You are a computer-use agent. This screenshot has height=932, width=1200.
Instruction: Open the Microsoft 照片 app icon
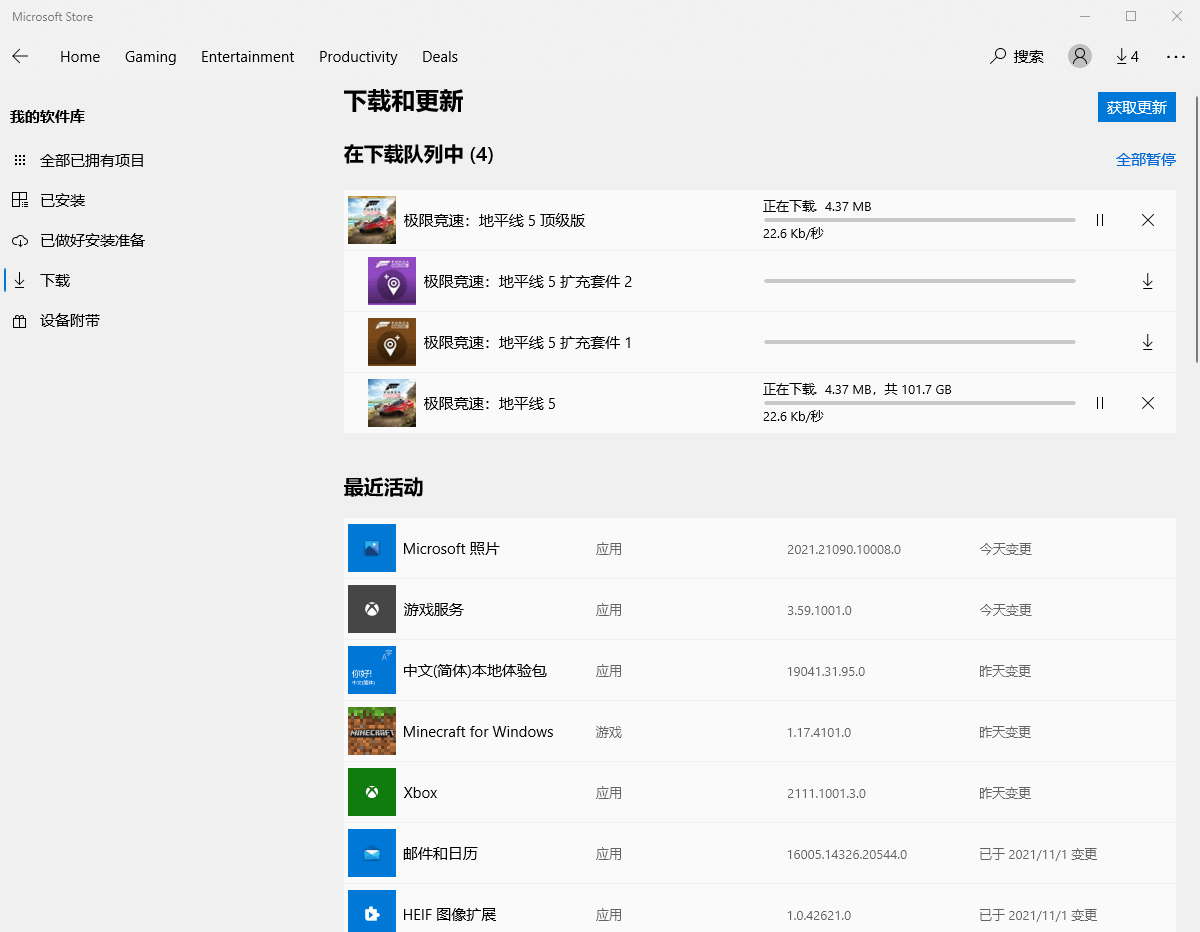click(x=372, y=548)
